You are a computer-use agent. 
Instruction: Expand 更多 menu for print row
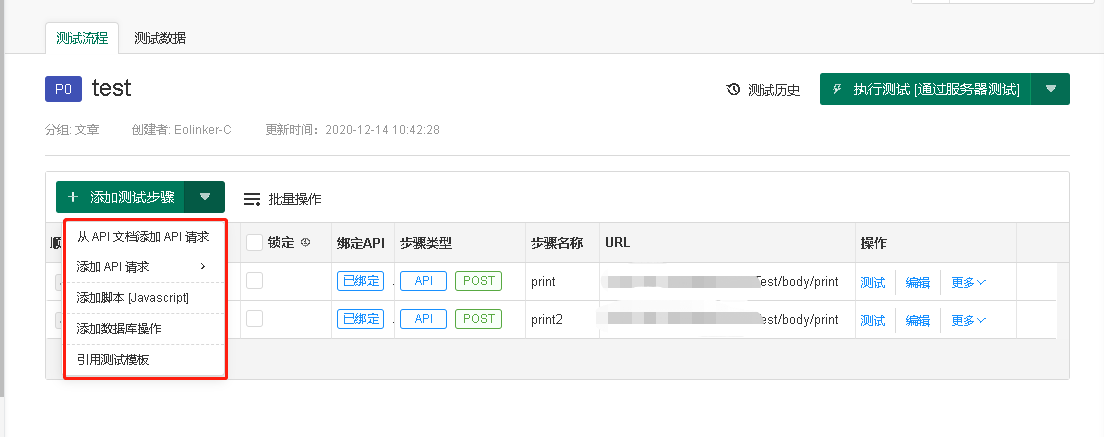968,282
